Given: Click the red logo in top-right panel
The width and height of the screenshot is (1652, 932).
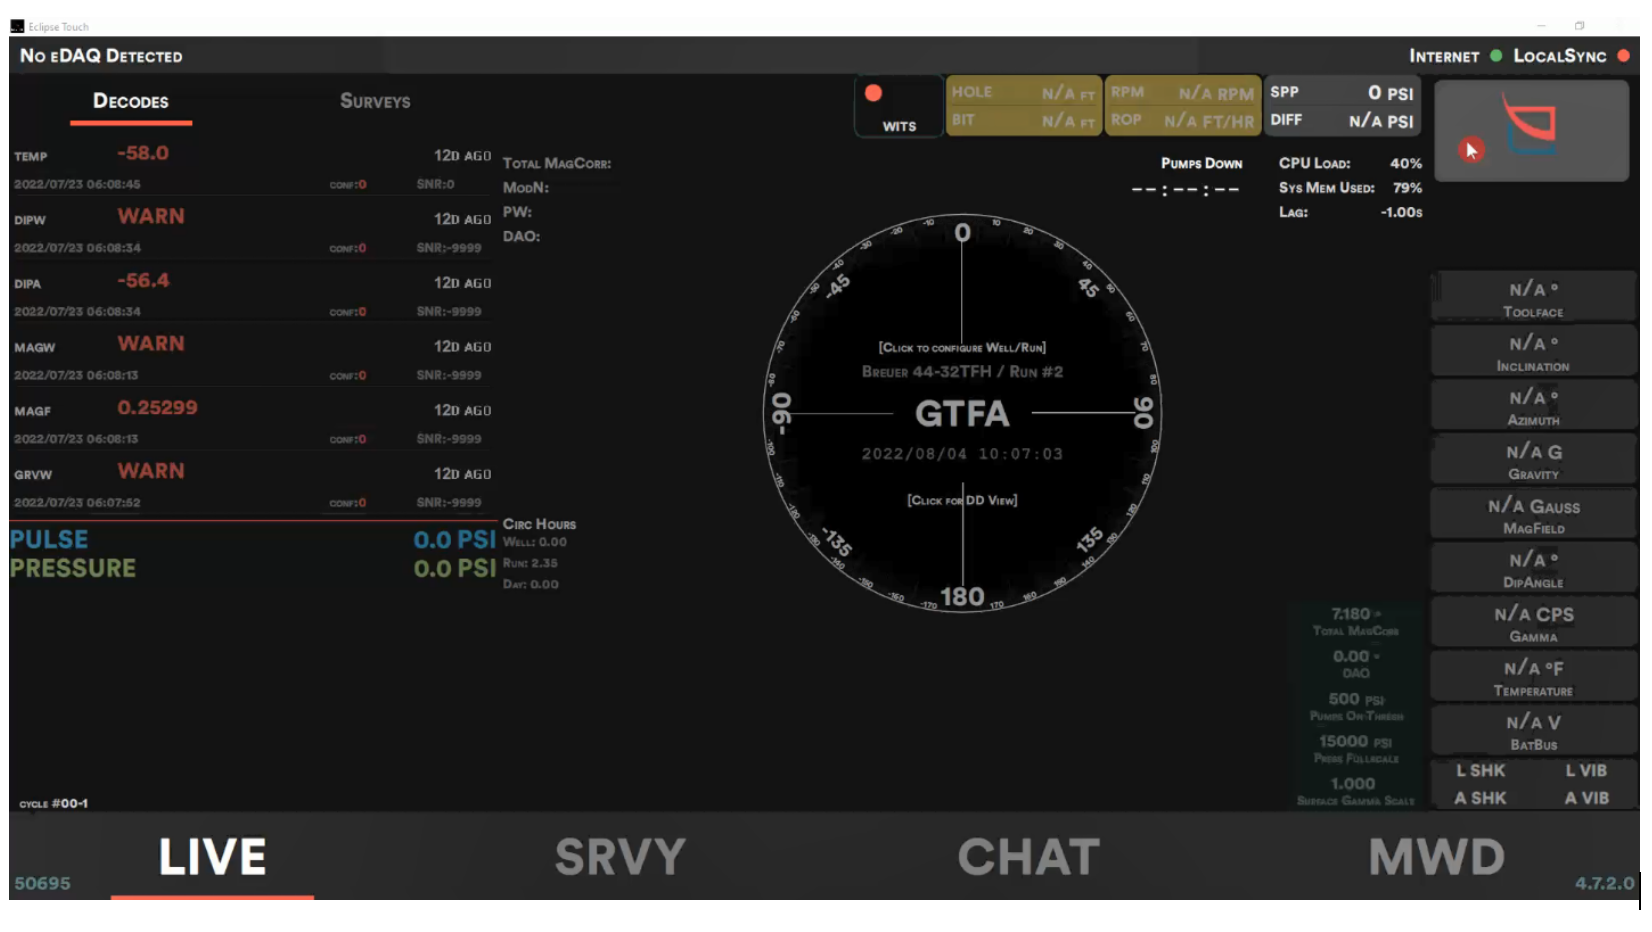Looking at the screenshot, I should click(1530, 120).
